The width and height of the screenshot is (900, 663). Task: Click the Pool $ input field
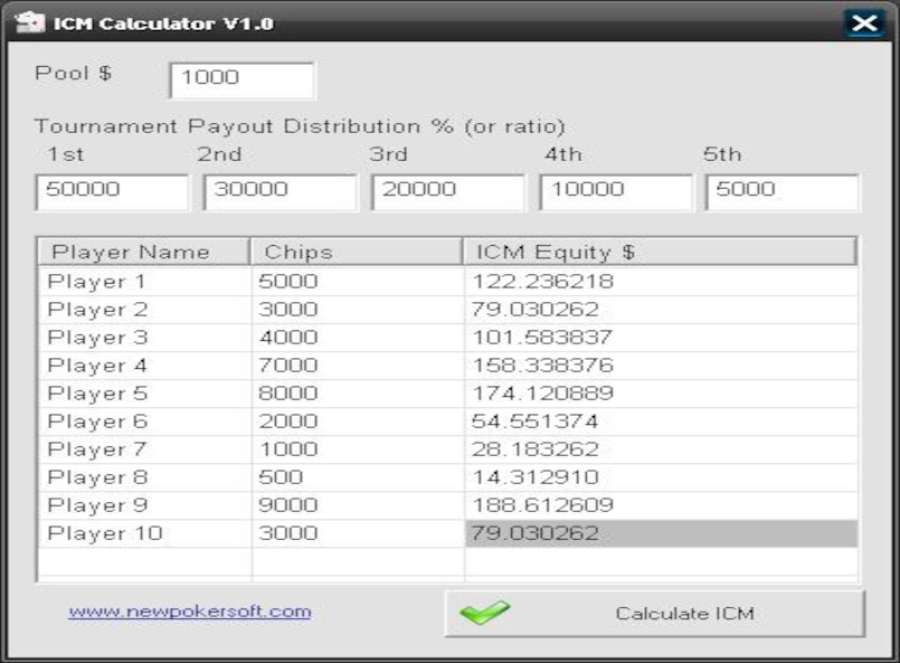(242, 80)
